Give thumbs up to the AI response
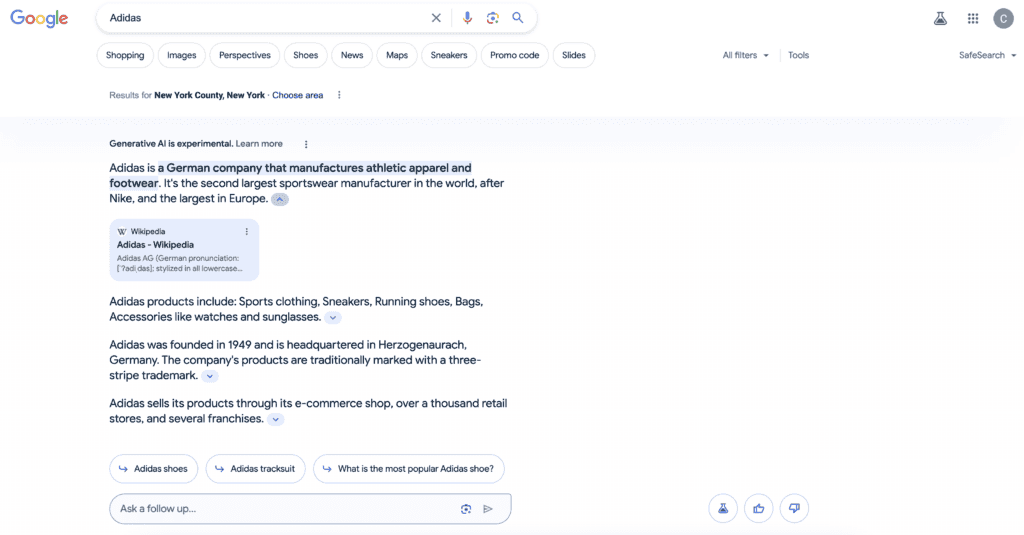The height and width of the screenshot is (535, 1024). (759, 508)
